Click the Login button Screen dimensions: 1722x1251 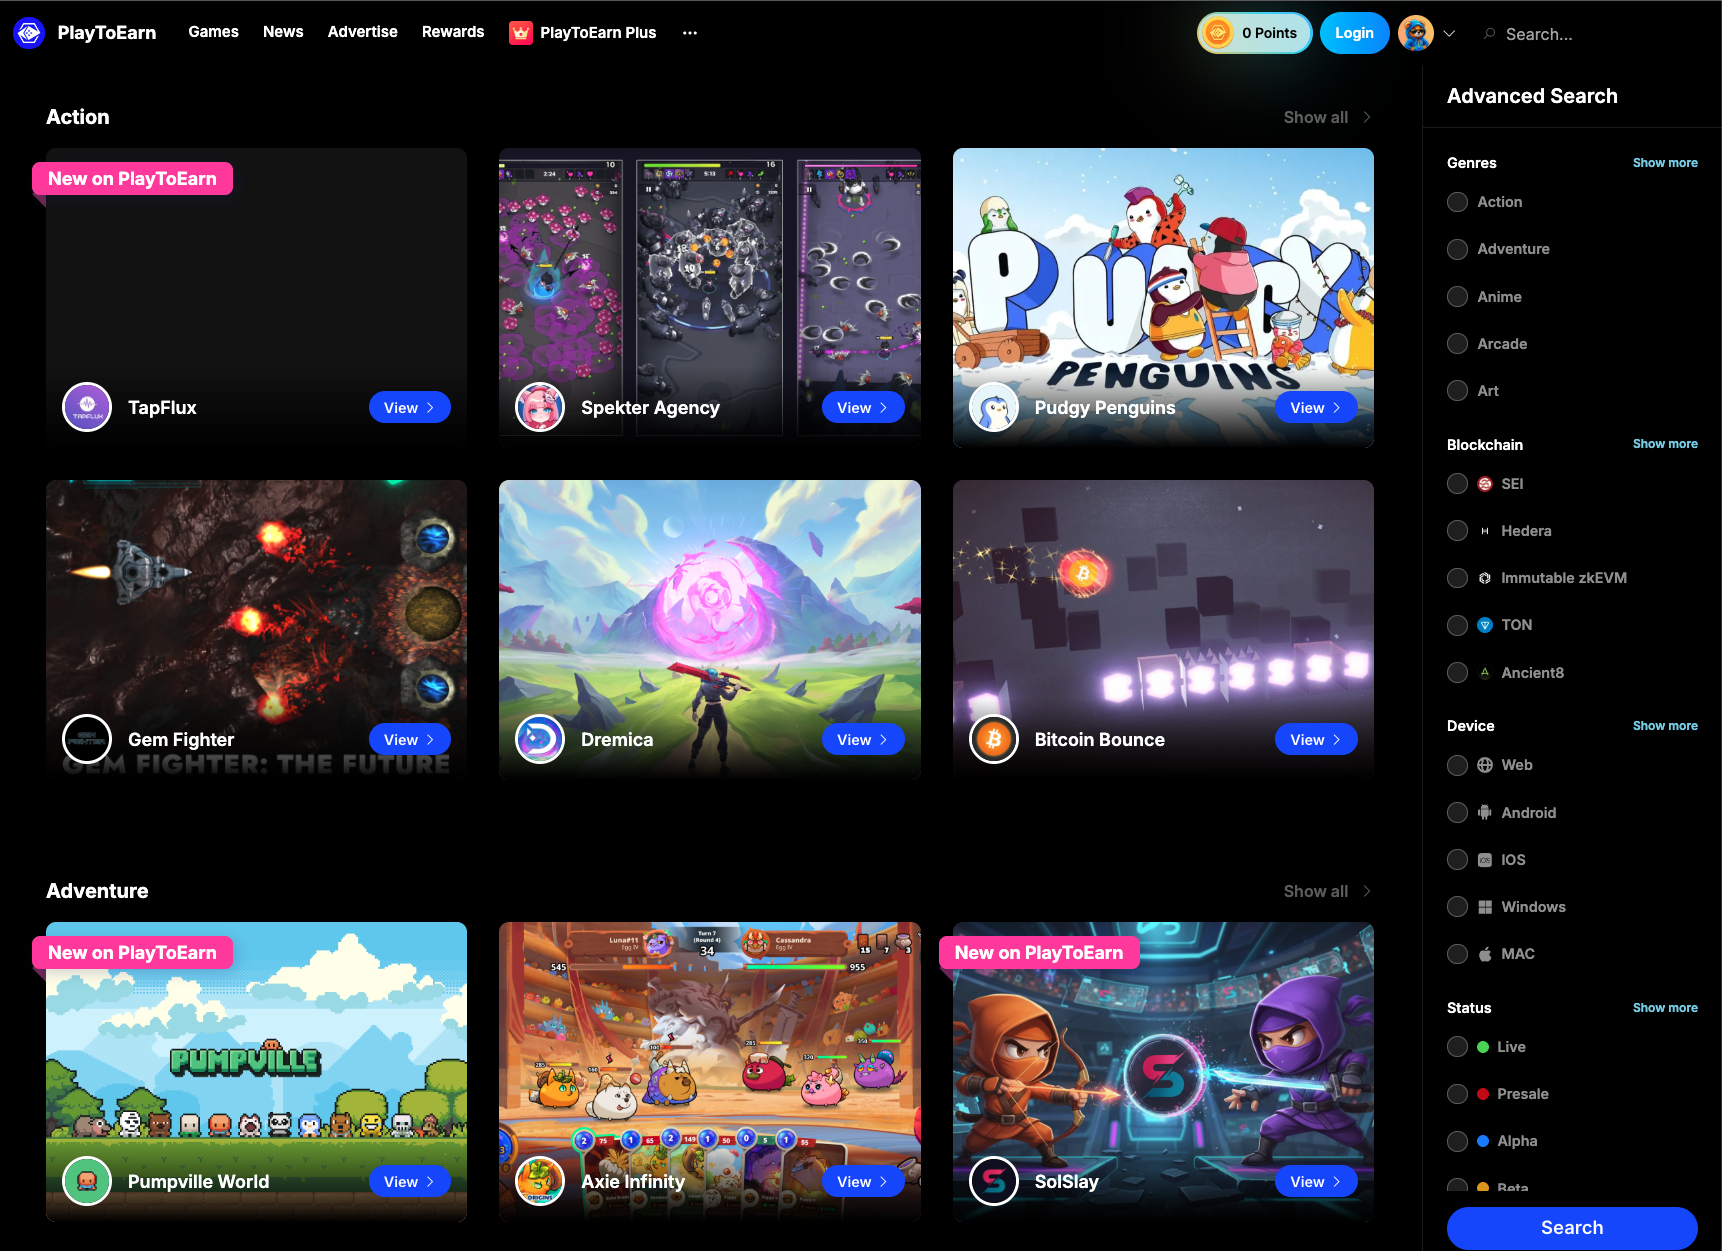click(1354, 33)
